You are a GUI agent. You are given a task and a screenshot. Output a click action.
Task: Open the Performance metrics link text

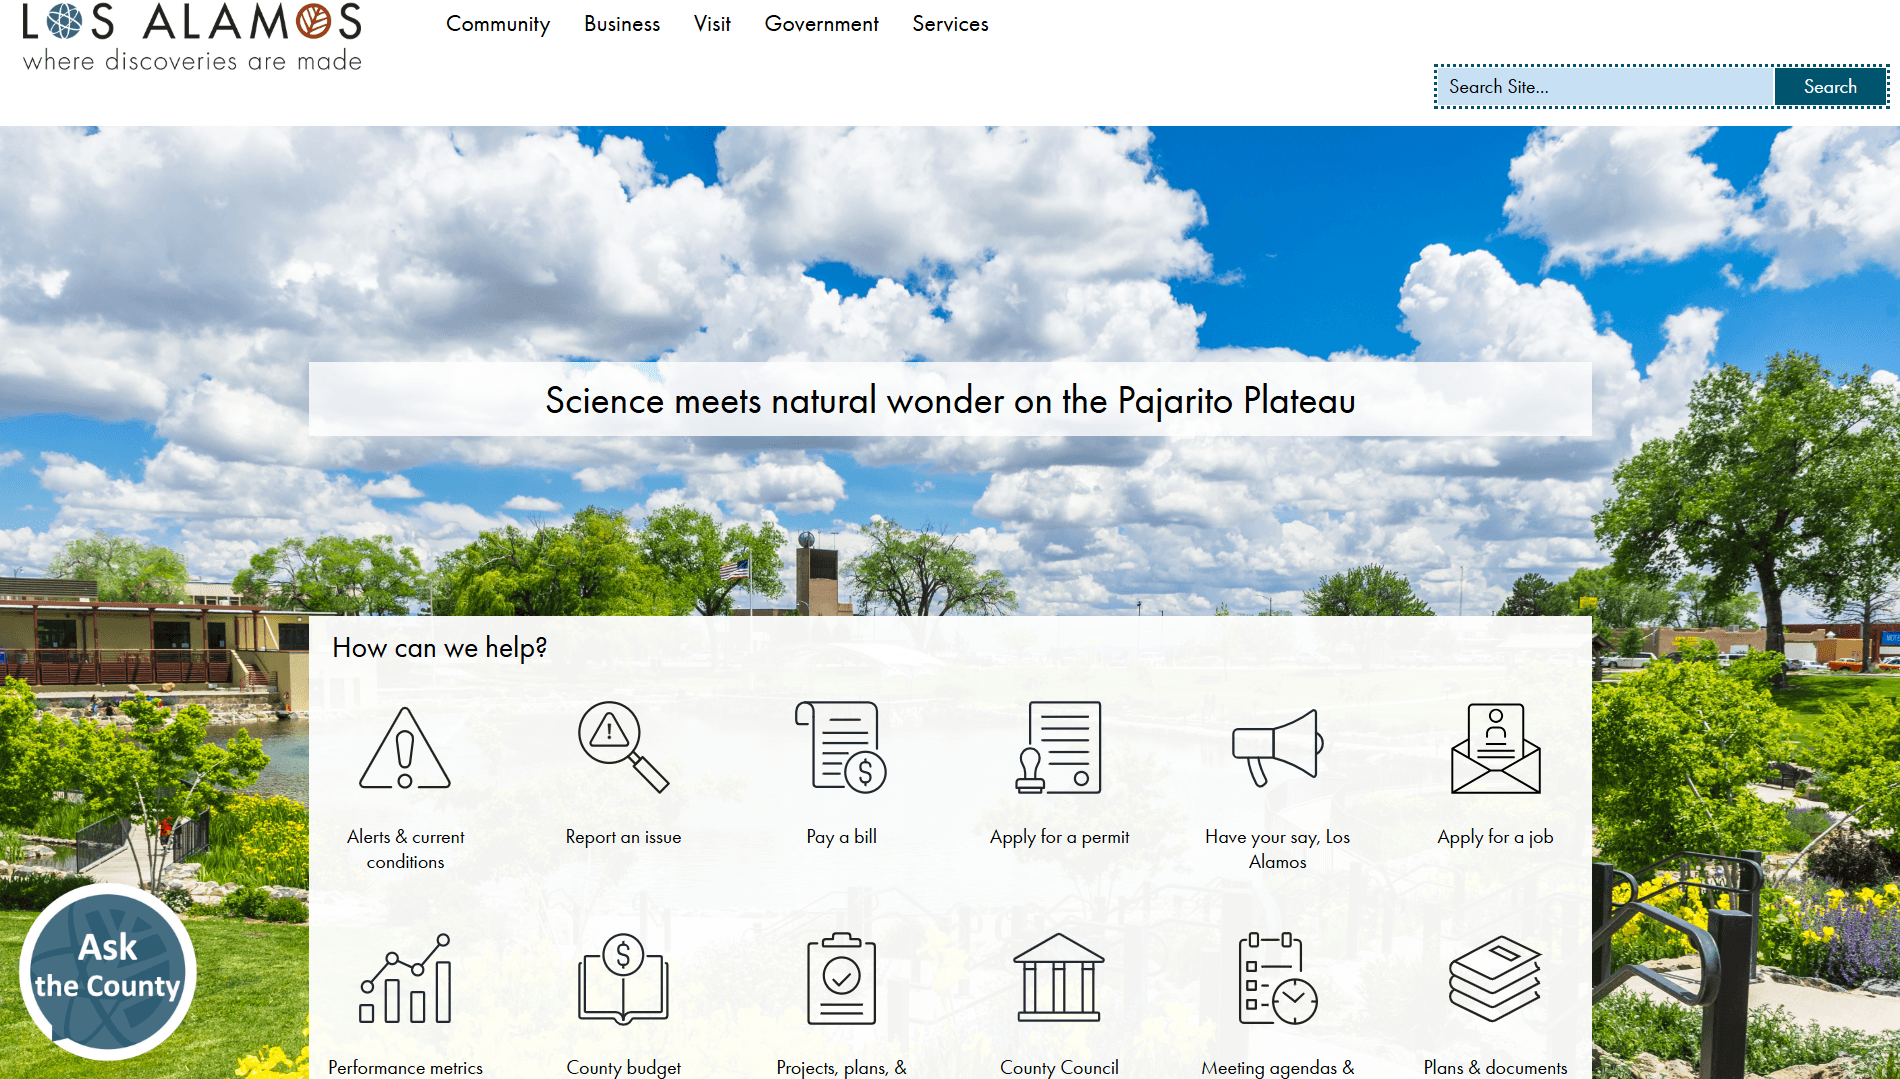405,1068
